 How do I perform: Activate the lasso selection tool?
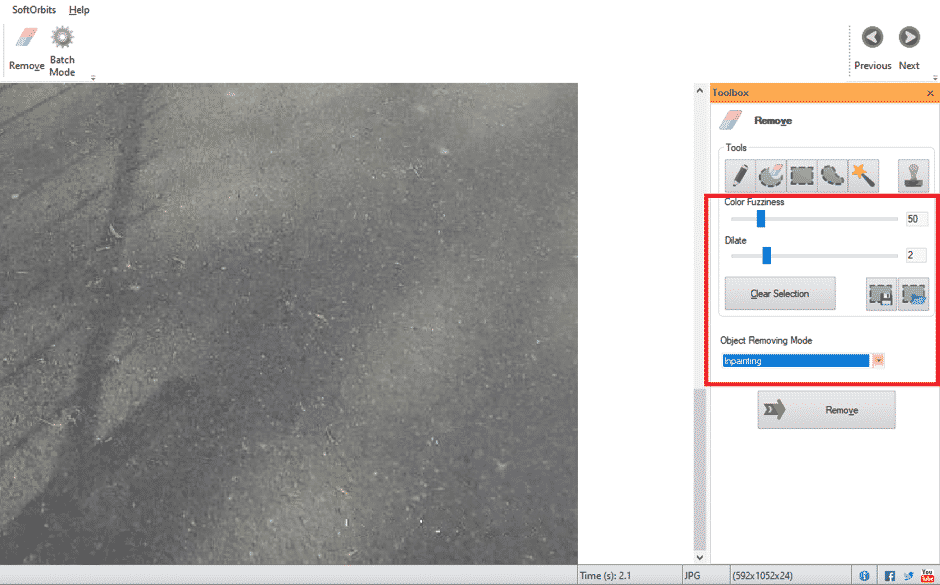(833, 175)
